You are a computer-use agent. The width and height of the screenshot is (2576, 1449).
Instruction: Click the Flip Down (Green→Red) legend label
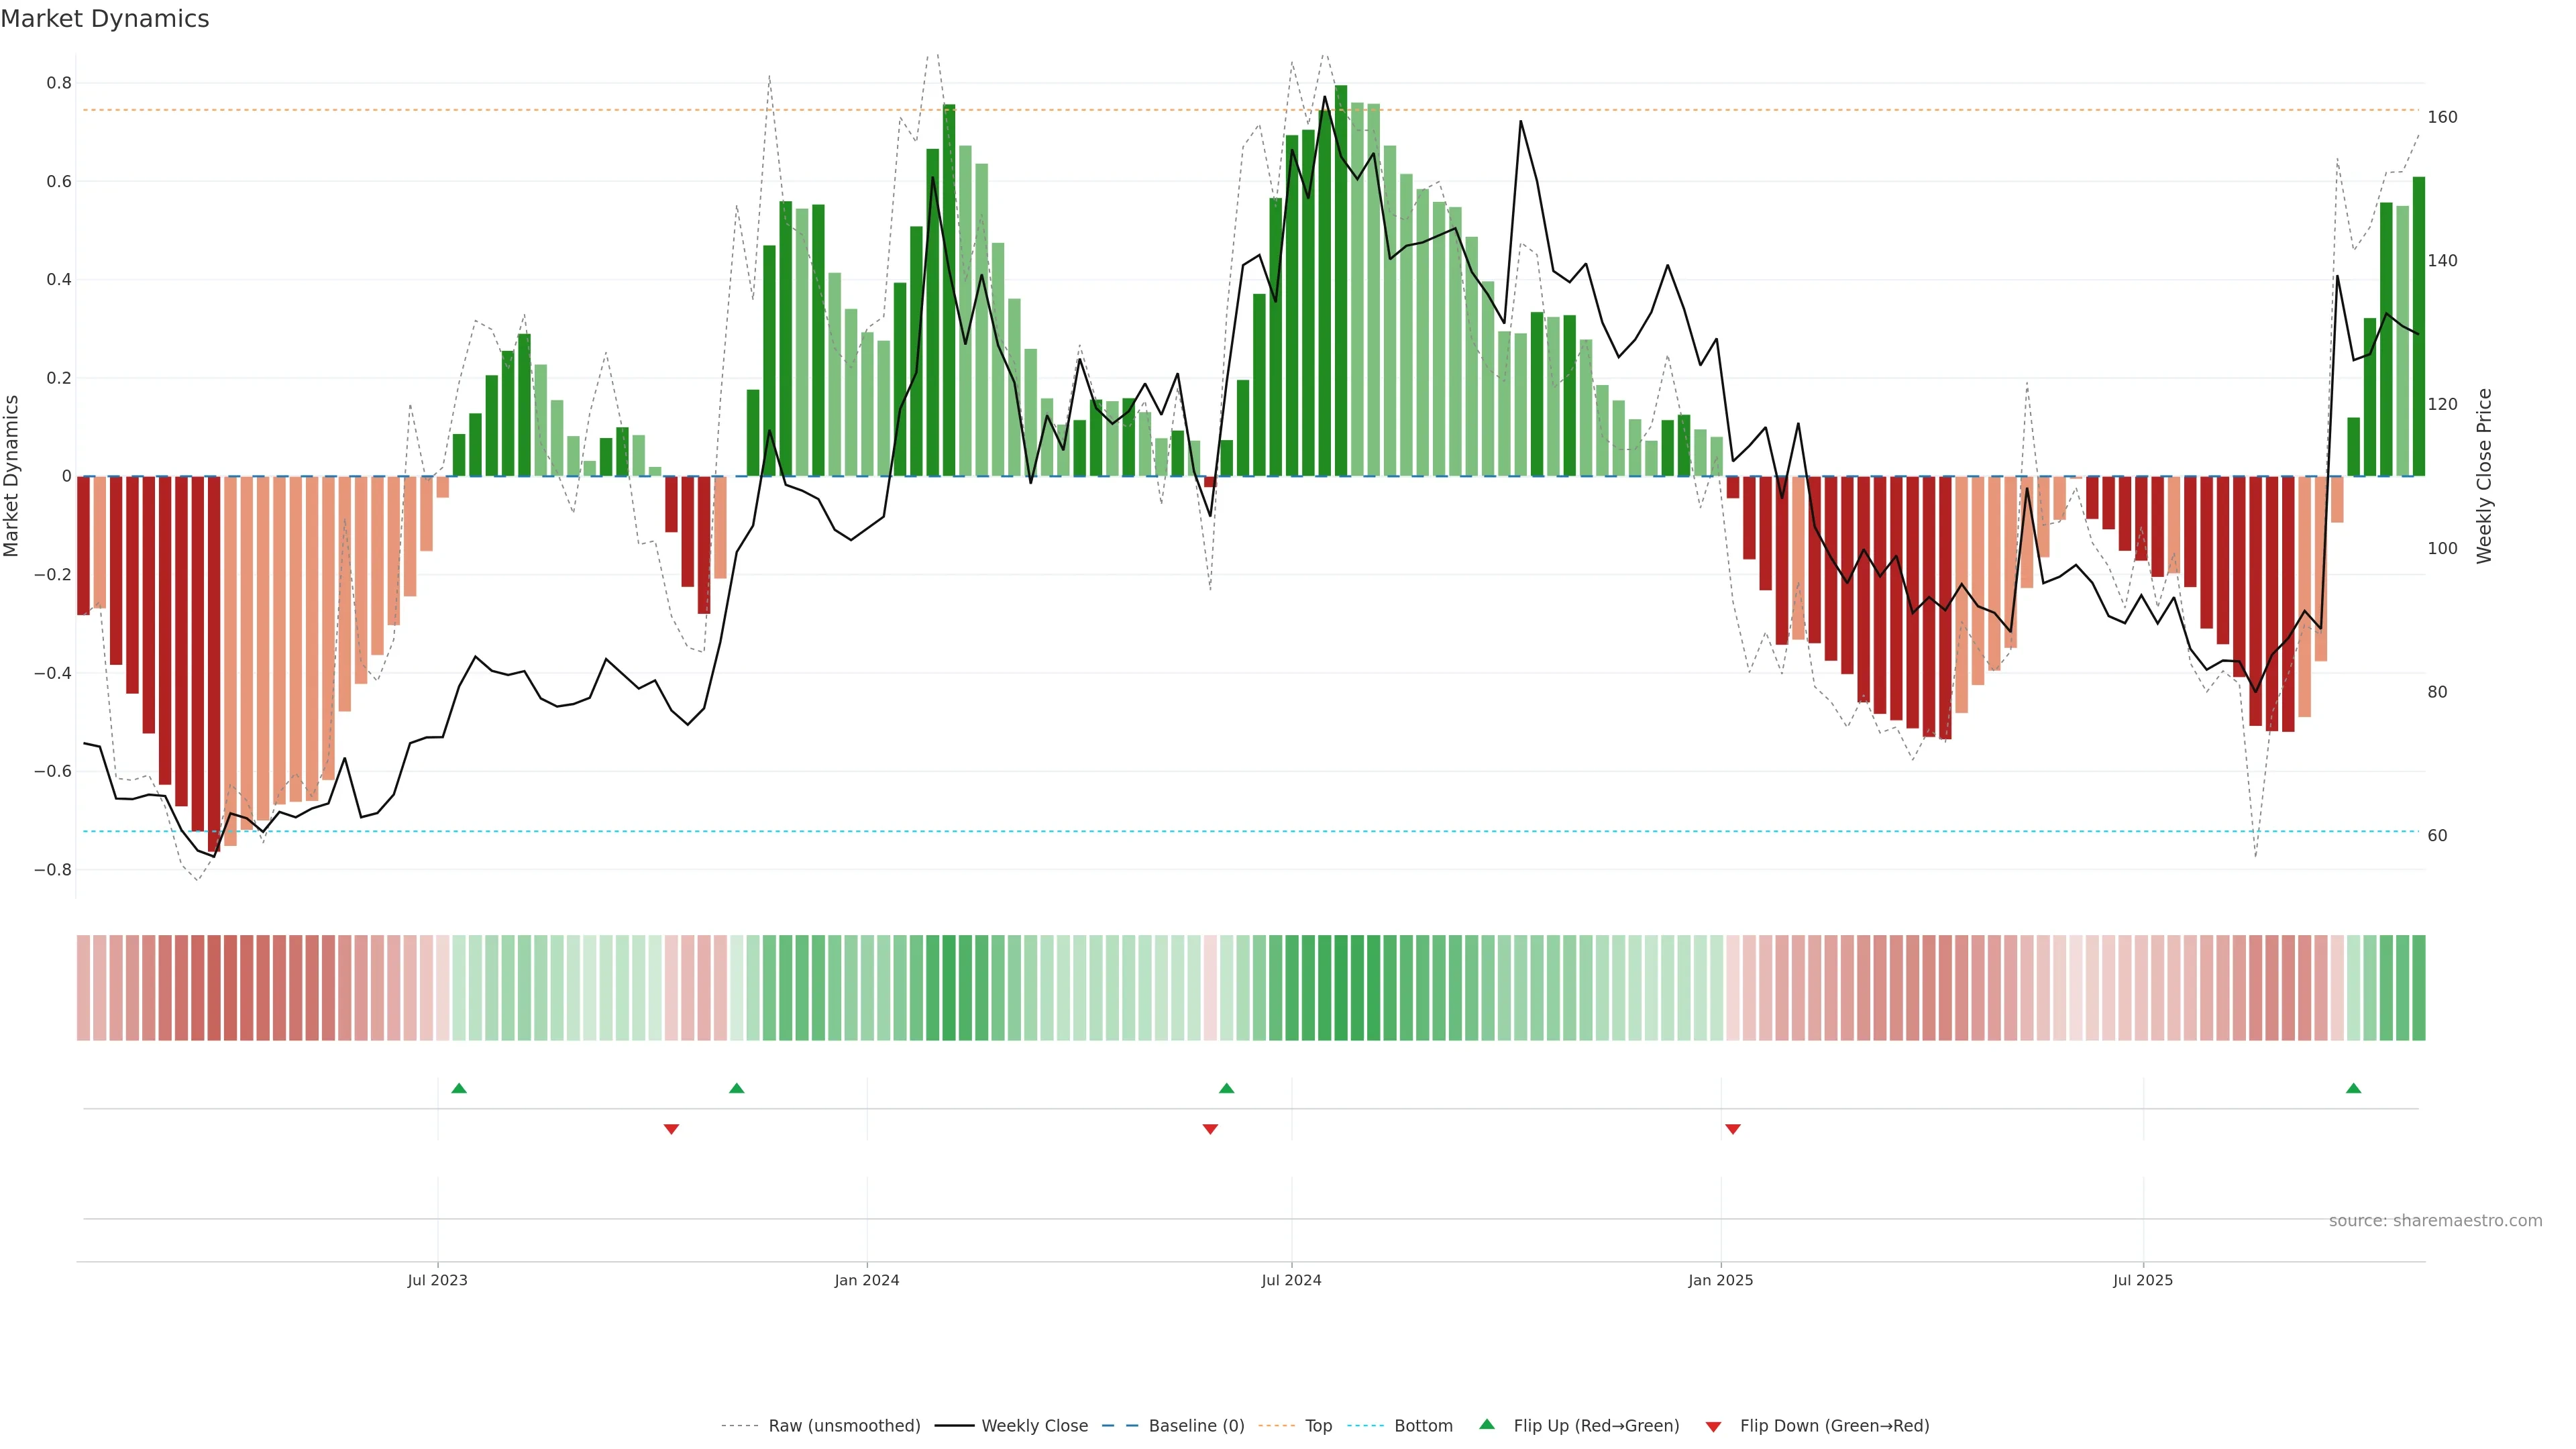(1834, 1426)
